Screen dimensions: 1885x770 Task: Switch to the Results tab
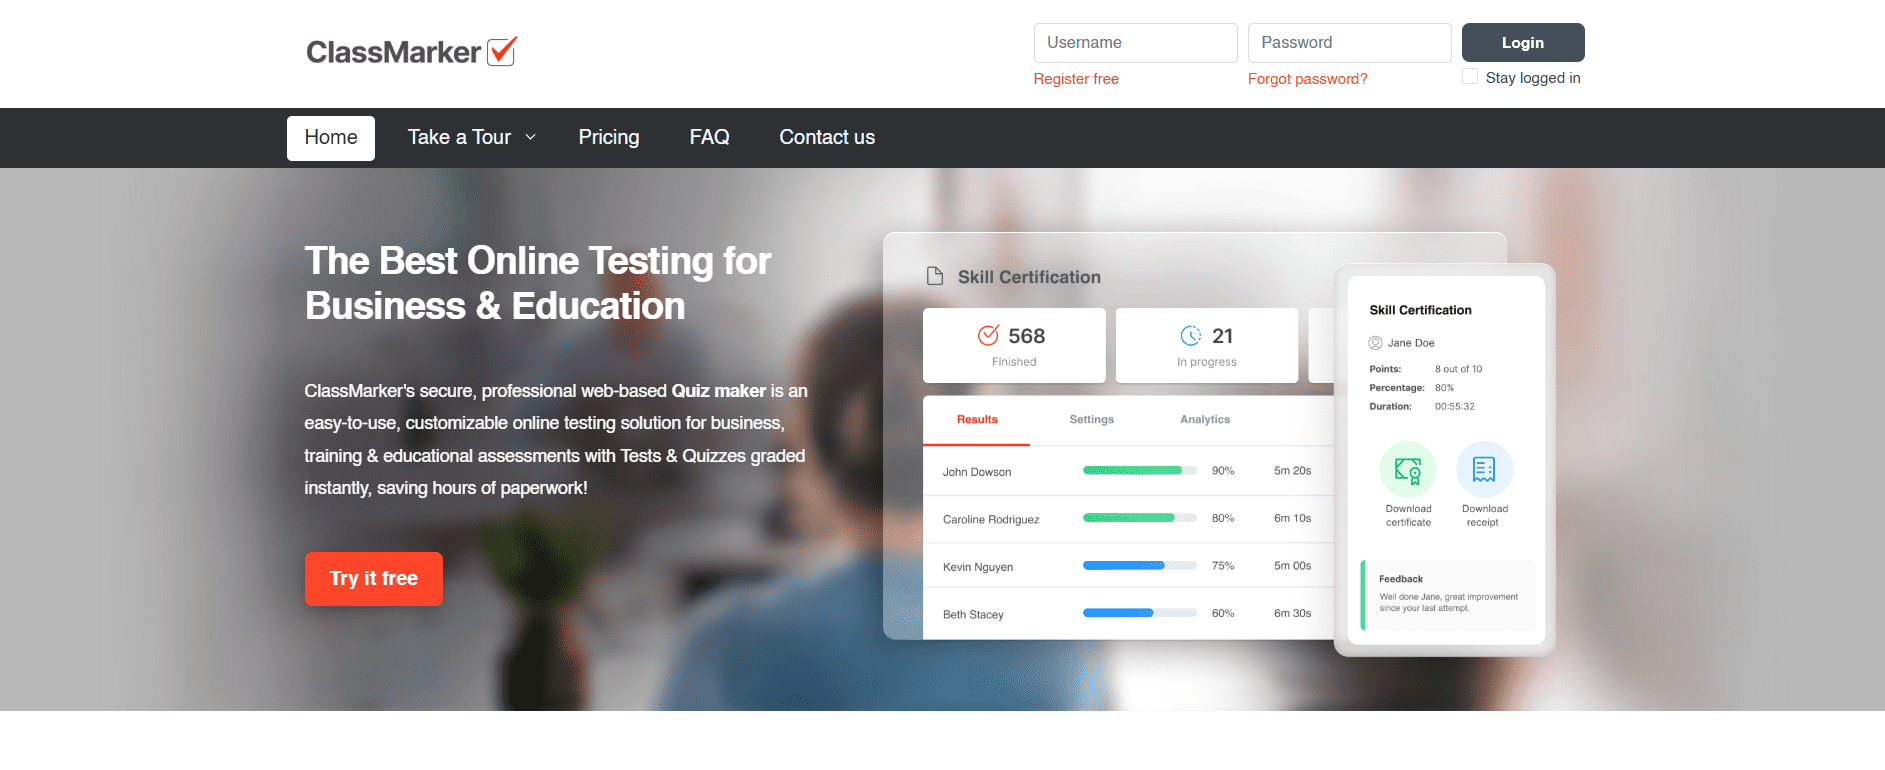(x=977, y=420)
